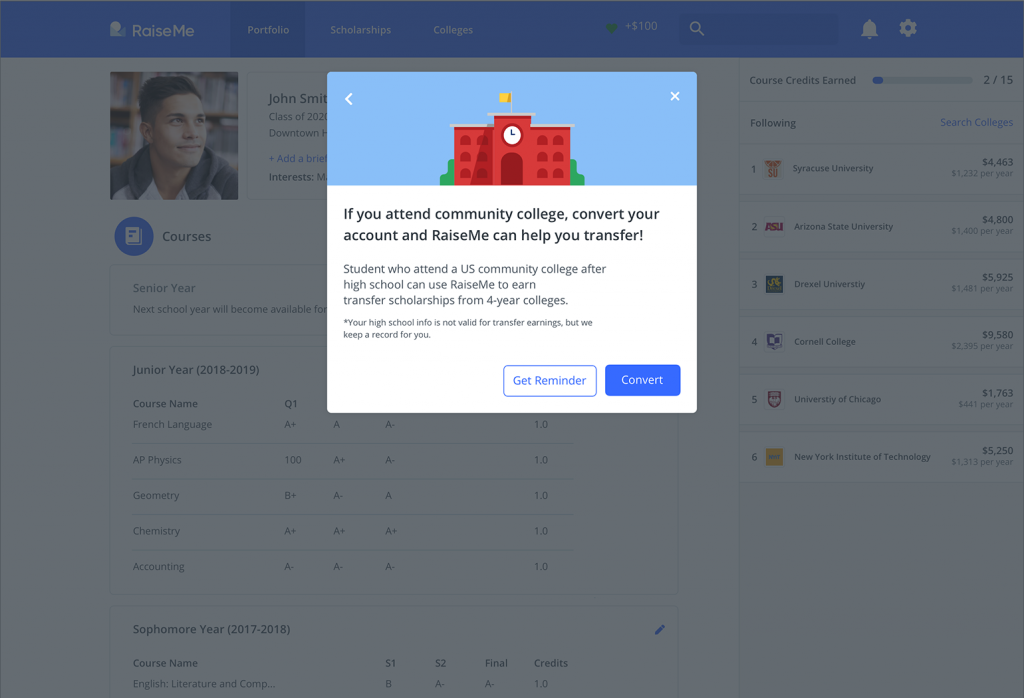Click the Cornell College logo
1024x698 pixels.
(774, 341)
